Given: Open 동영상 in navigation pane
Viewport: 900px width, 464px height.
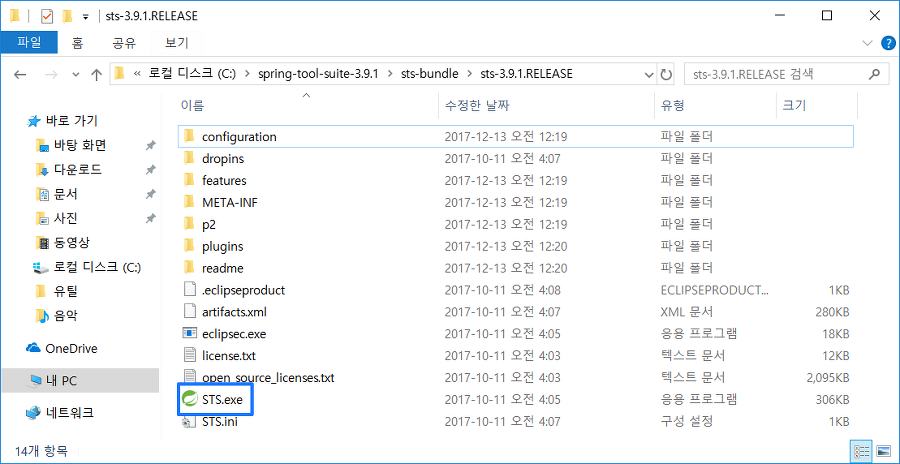Looking at the screenshot, I should click(x=62, y=243).
